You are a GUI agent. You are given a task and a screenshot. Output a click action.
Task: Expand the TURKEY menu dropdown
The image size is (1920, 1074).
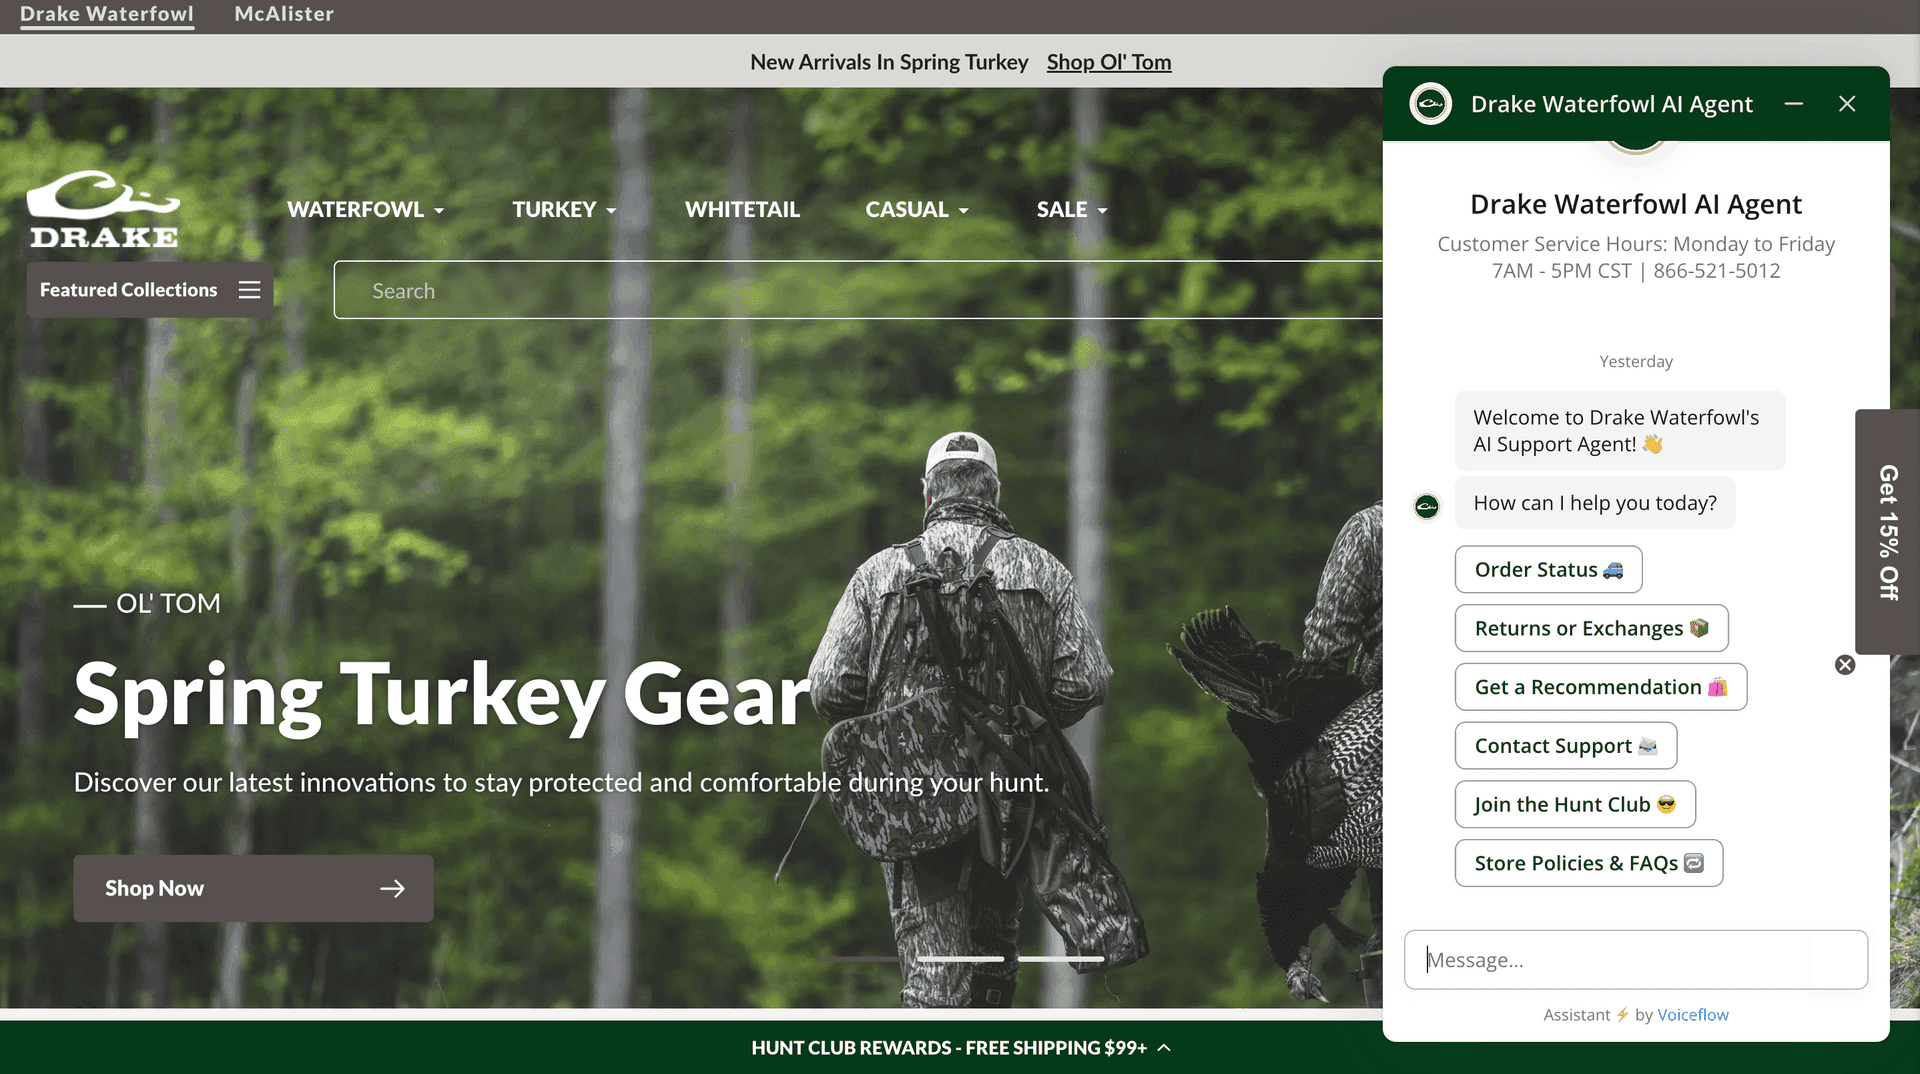click(x=565, y=210)
